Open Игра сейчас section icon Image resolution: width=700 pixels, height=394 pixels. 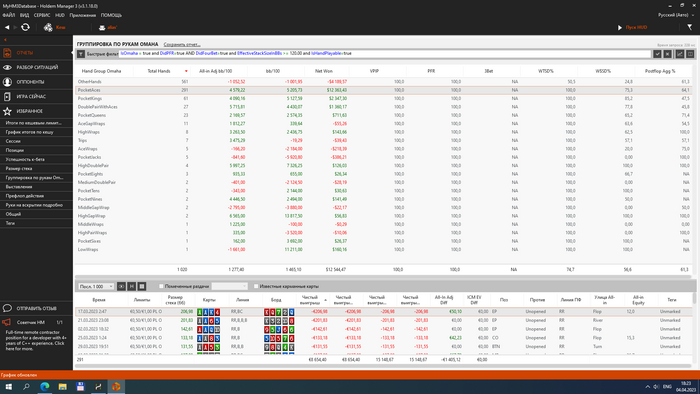[x=7, y=96]
